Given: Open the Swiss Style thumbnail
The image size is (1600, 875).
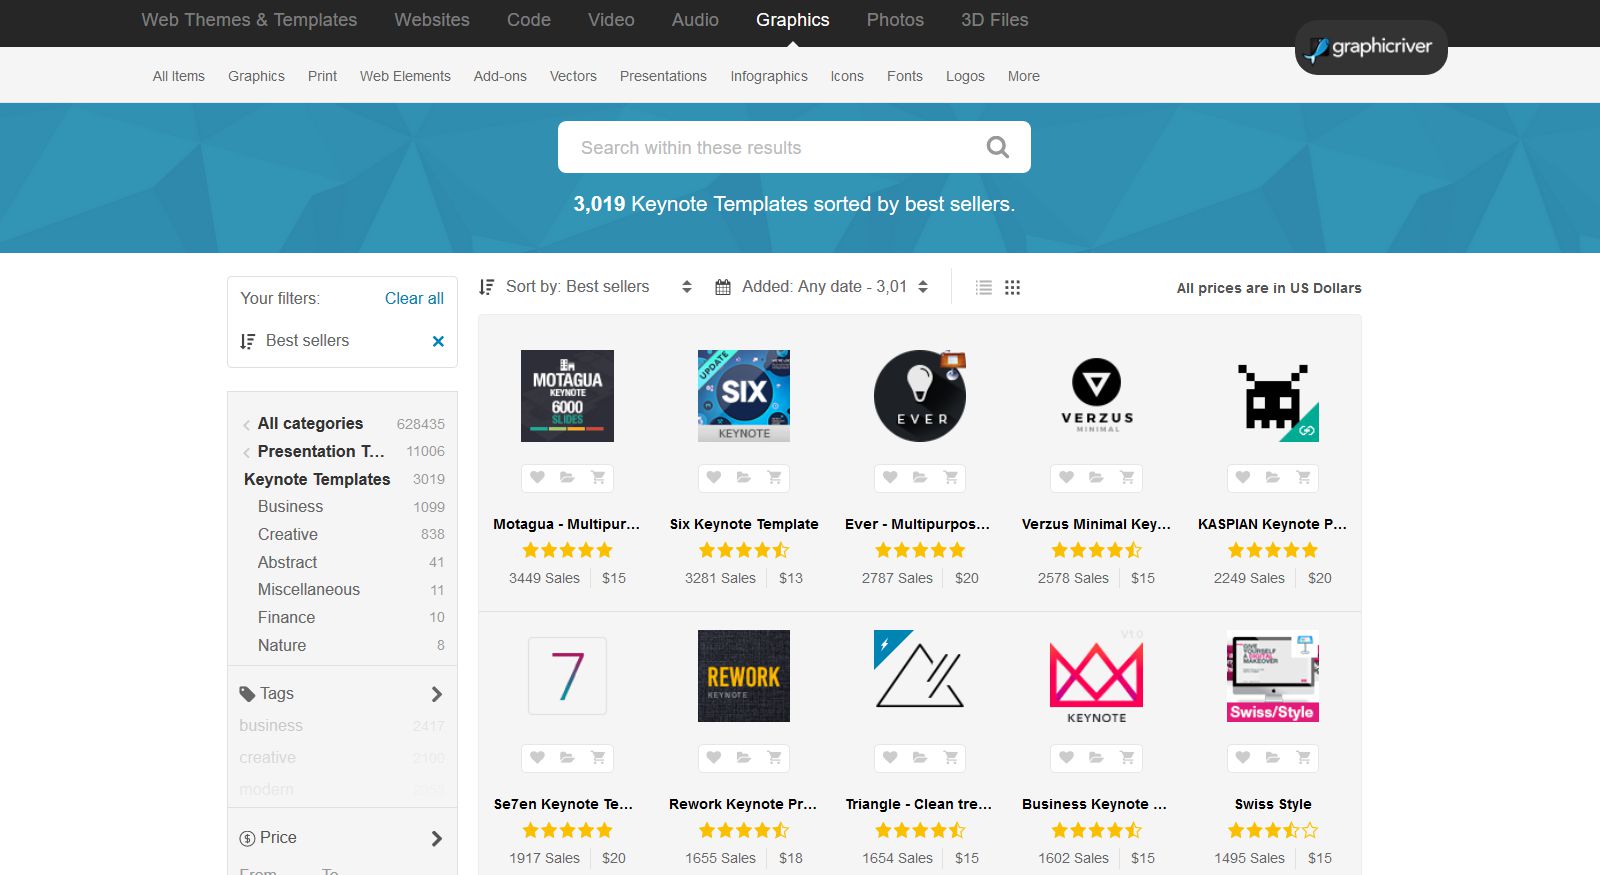Looking at the screenshot, I should coord(1273,676).
